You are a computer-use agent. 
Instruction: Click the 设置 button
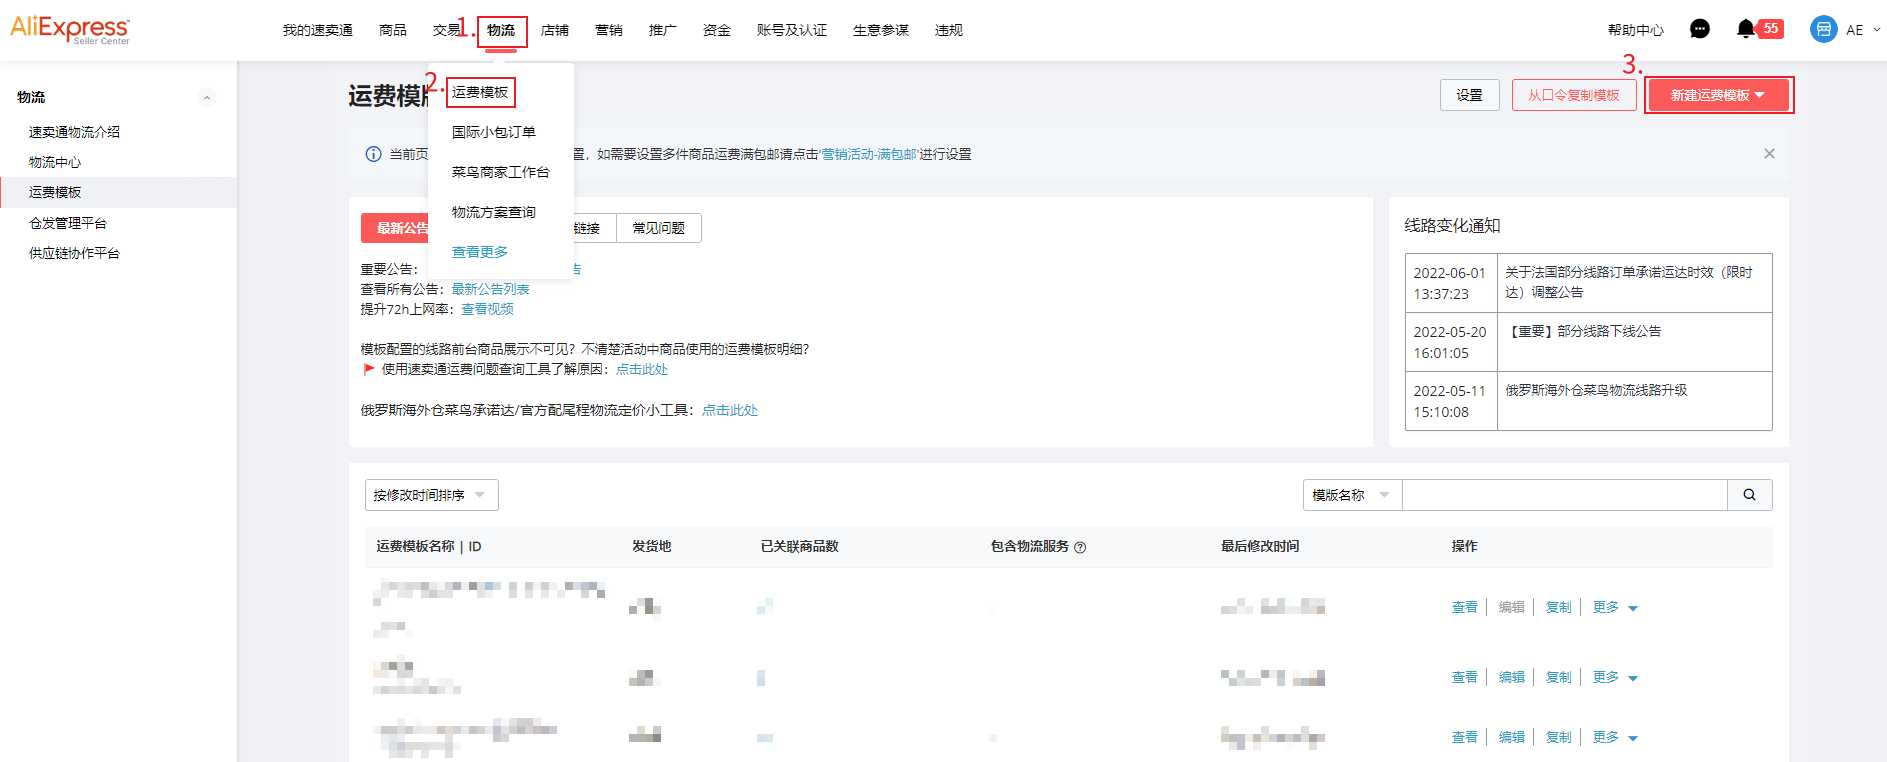pos(1470,95)
